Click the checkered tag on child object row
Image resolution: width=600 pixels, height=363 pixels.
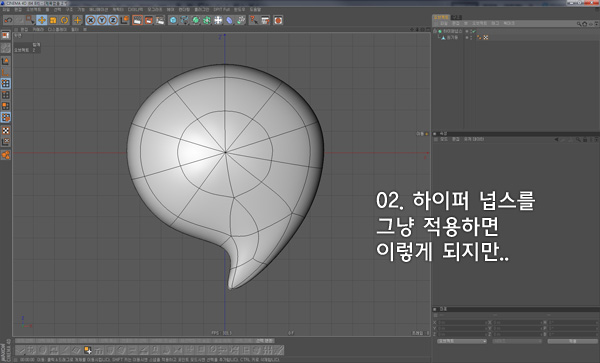tap(486, 37)
